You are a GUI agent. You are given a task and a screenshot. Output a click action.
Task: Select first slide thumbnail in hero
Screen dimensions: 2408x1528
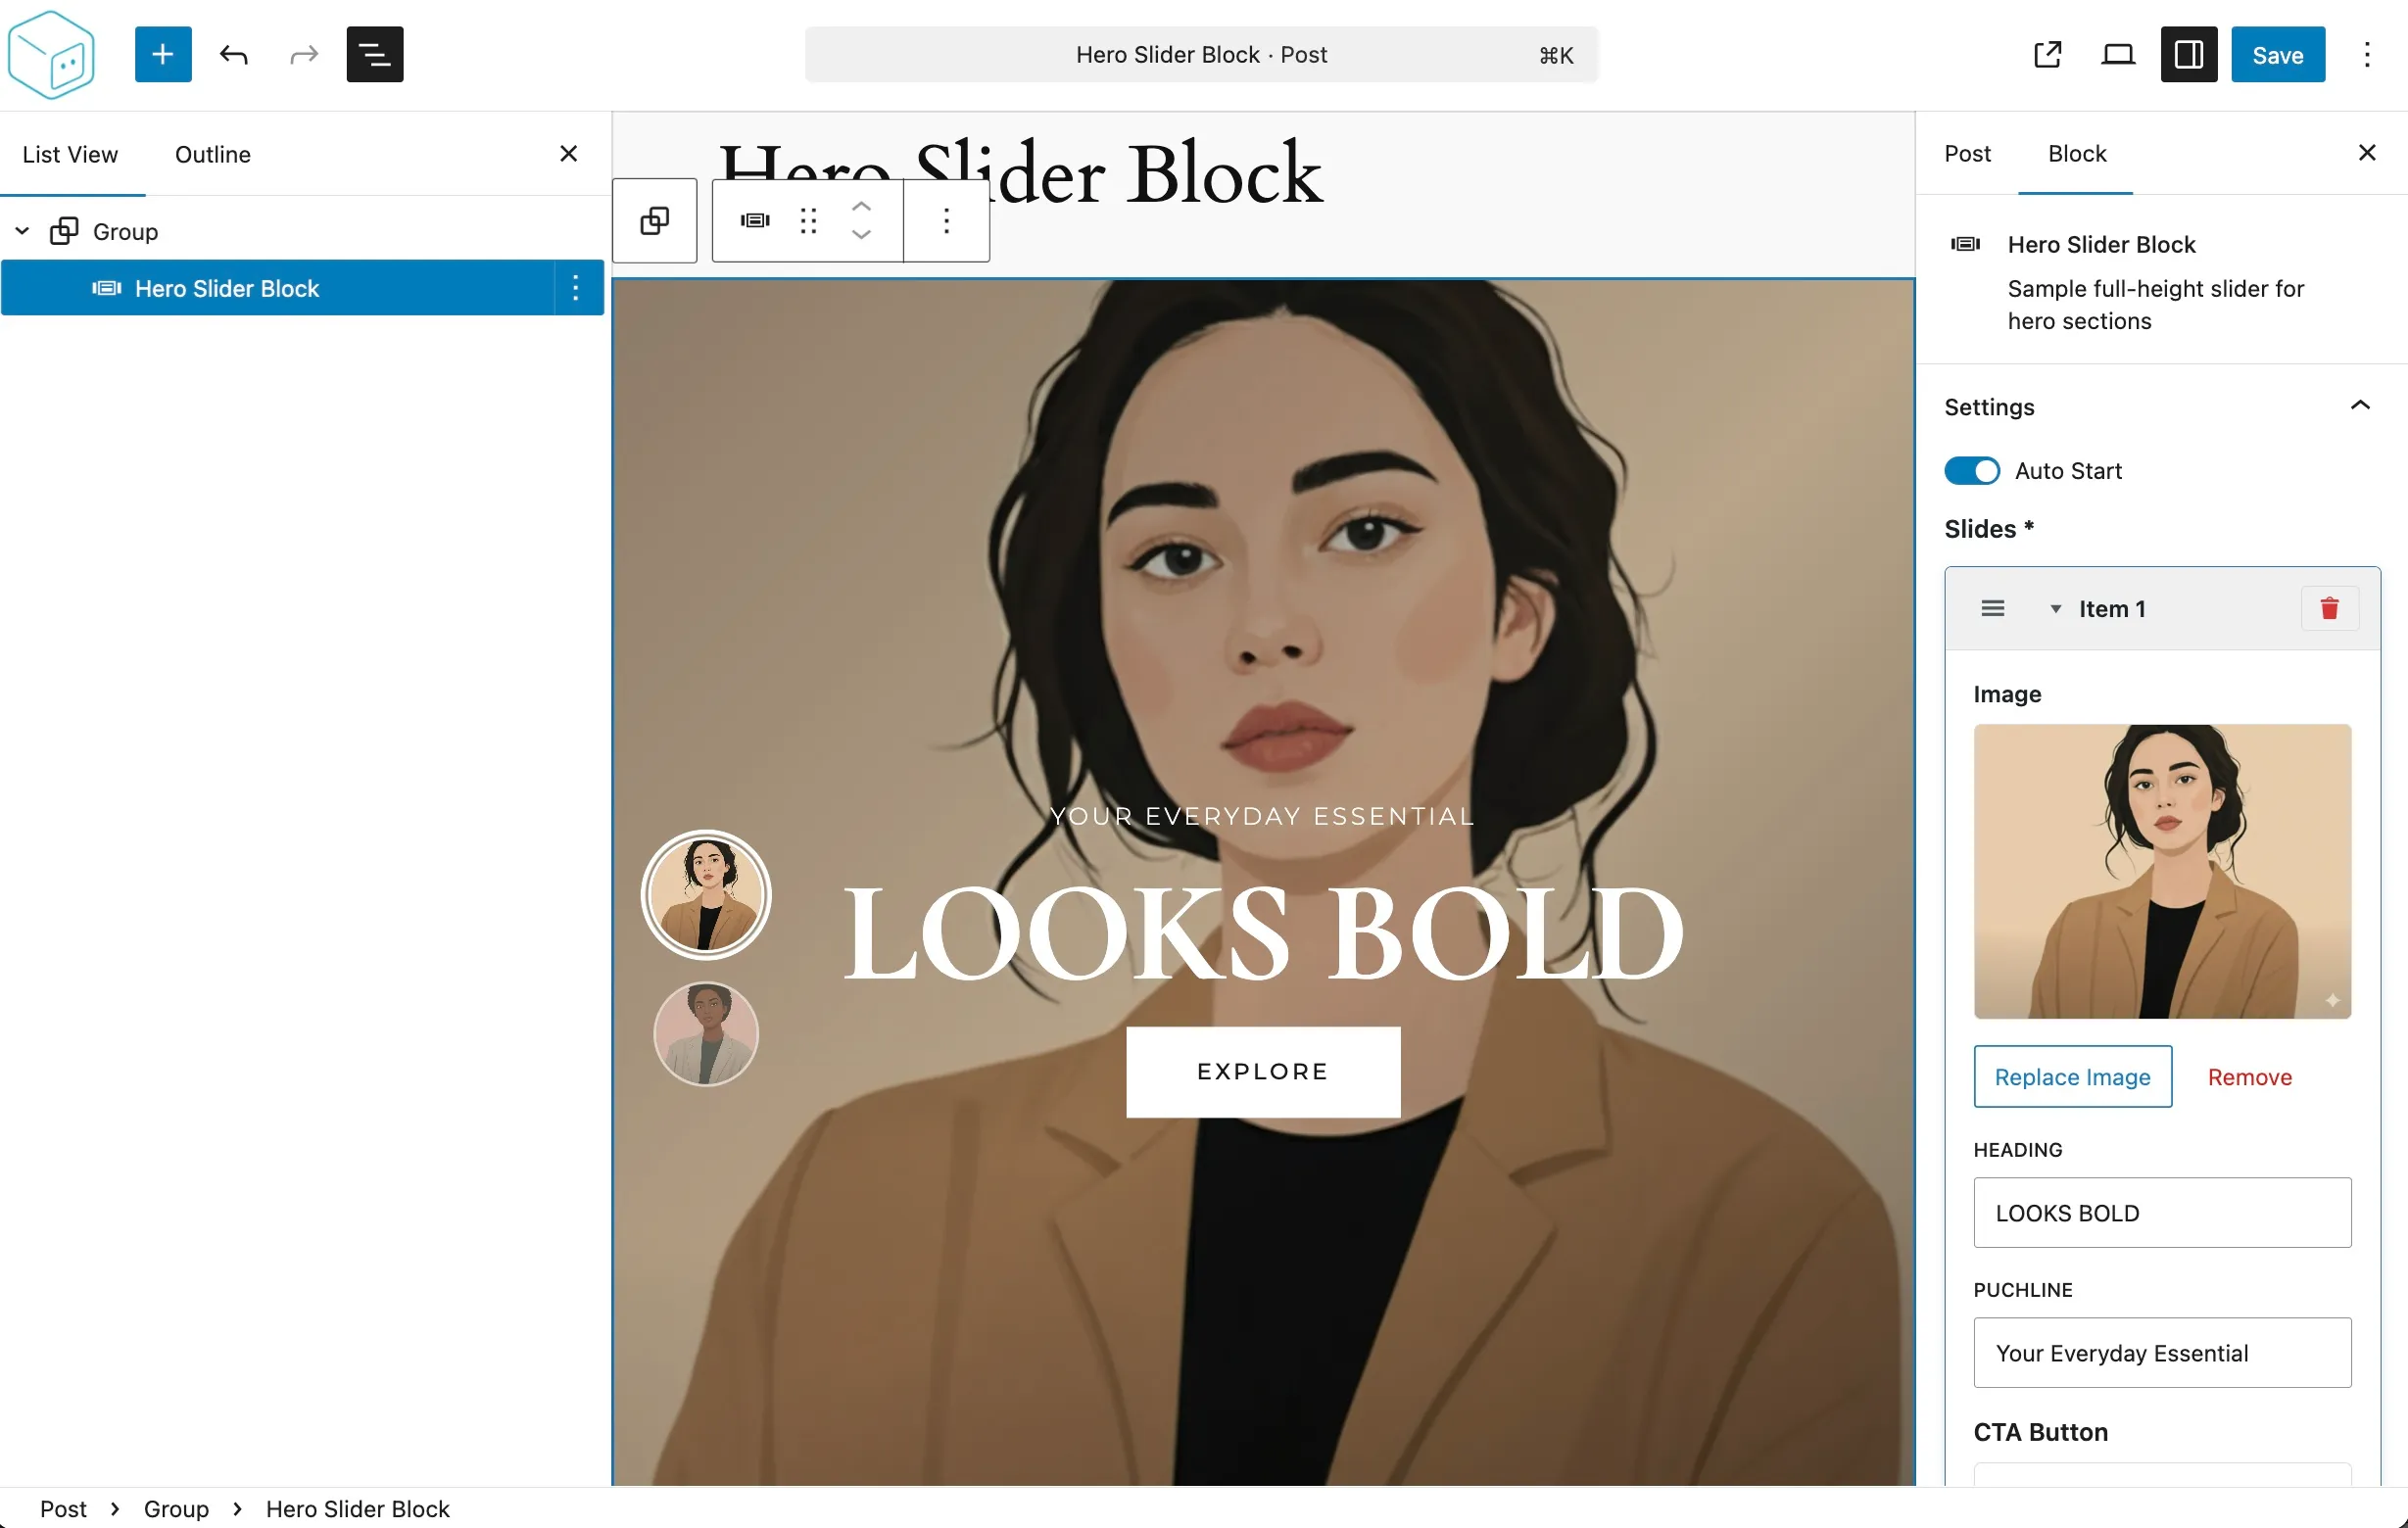706,895
